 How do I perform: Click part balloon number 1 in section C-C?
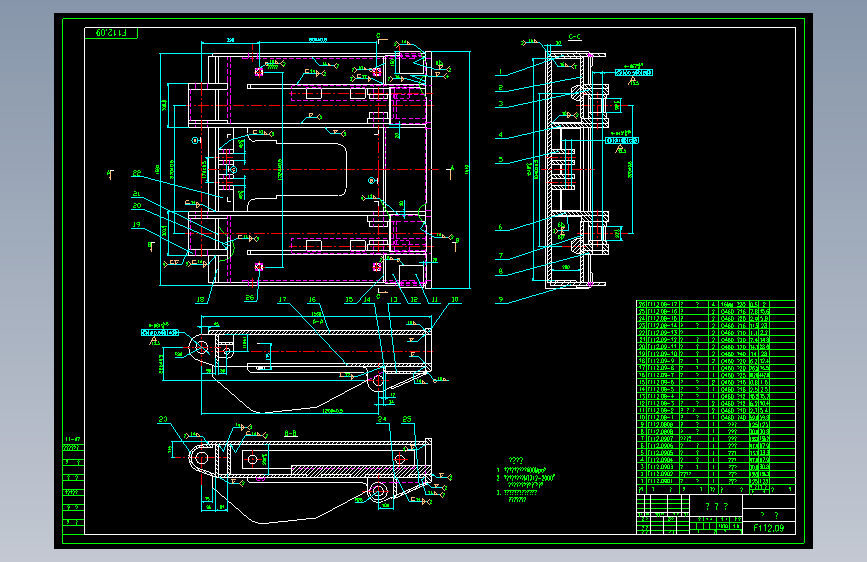(x=500, y=72)
